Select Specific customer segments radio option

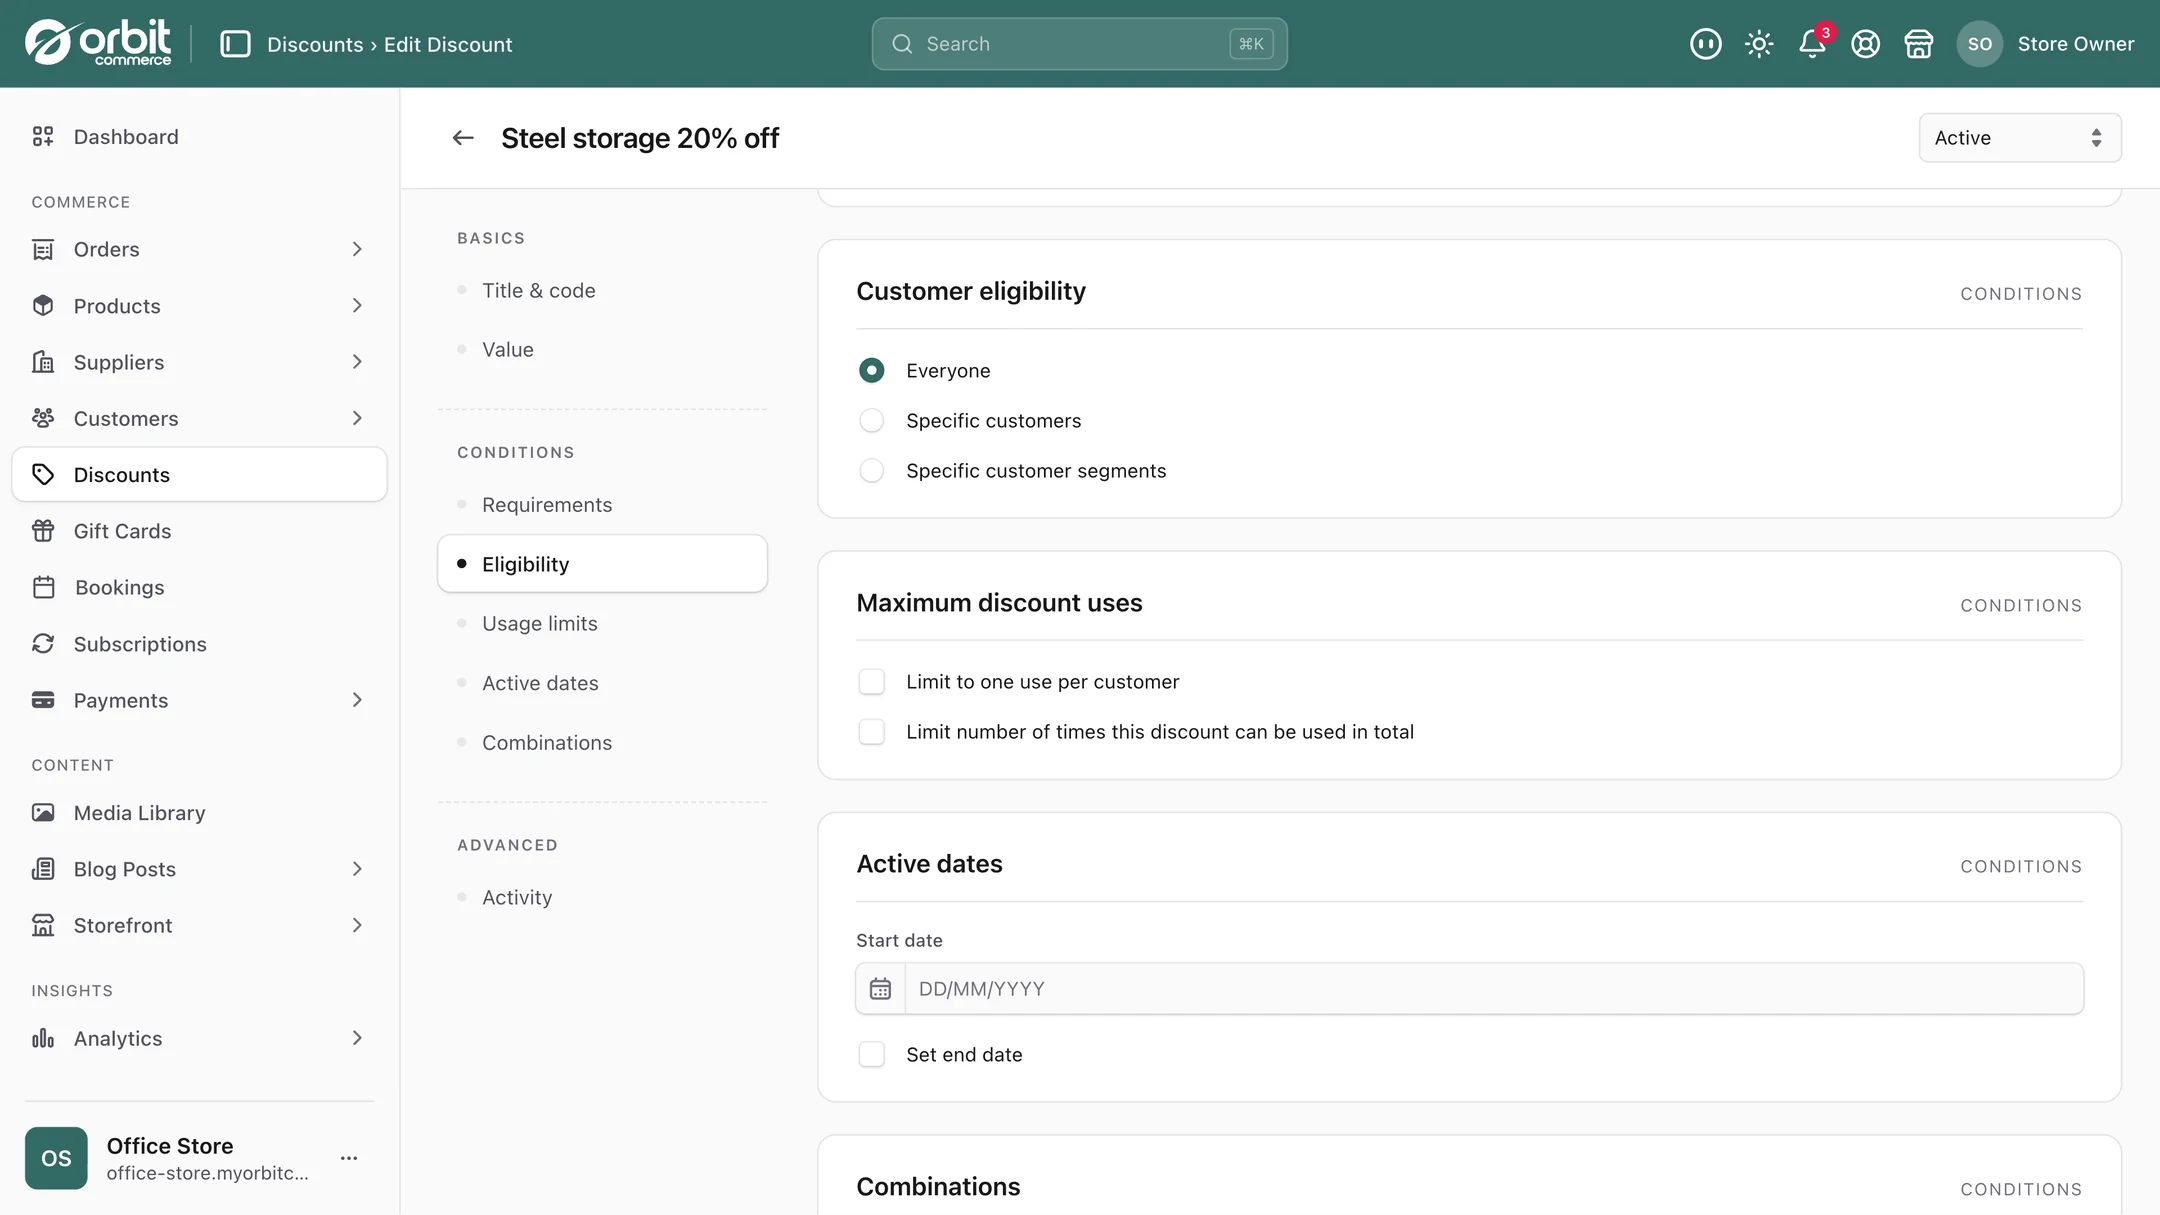872,470
